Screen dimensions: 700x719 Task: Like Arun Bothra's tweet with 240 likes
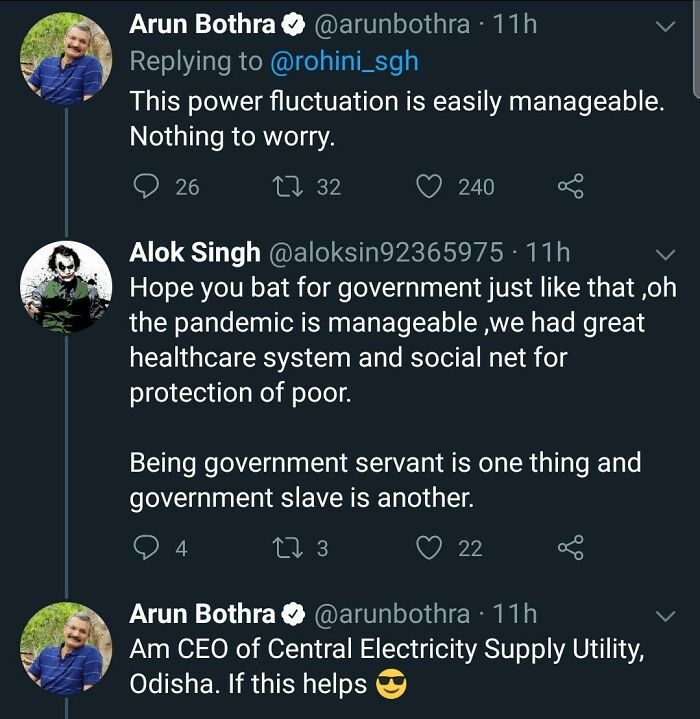[x=430, y=187]
